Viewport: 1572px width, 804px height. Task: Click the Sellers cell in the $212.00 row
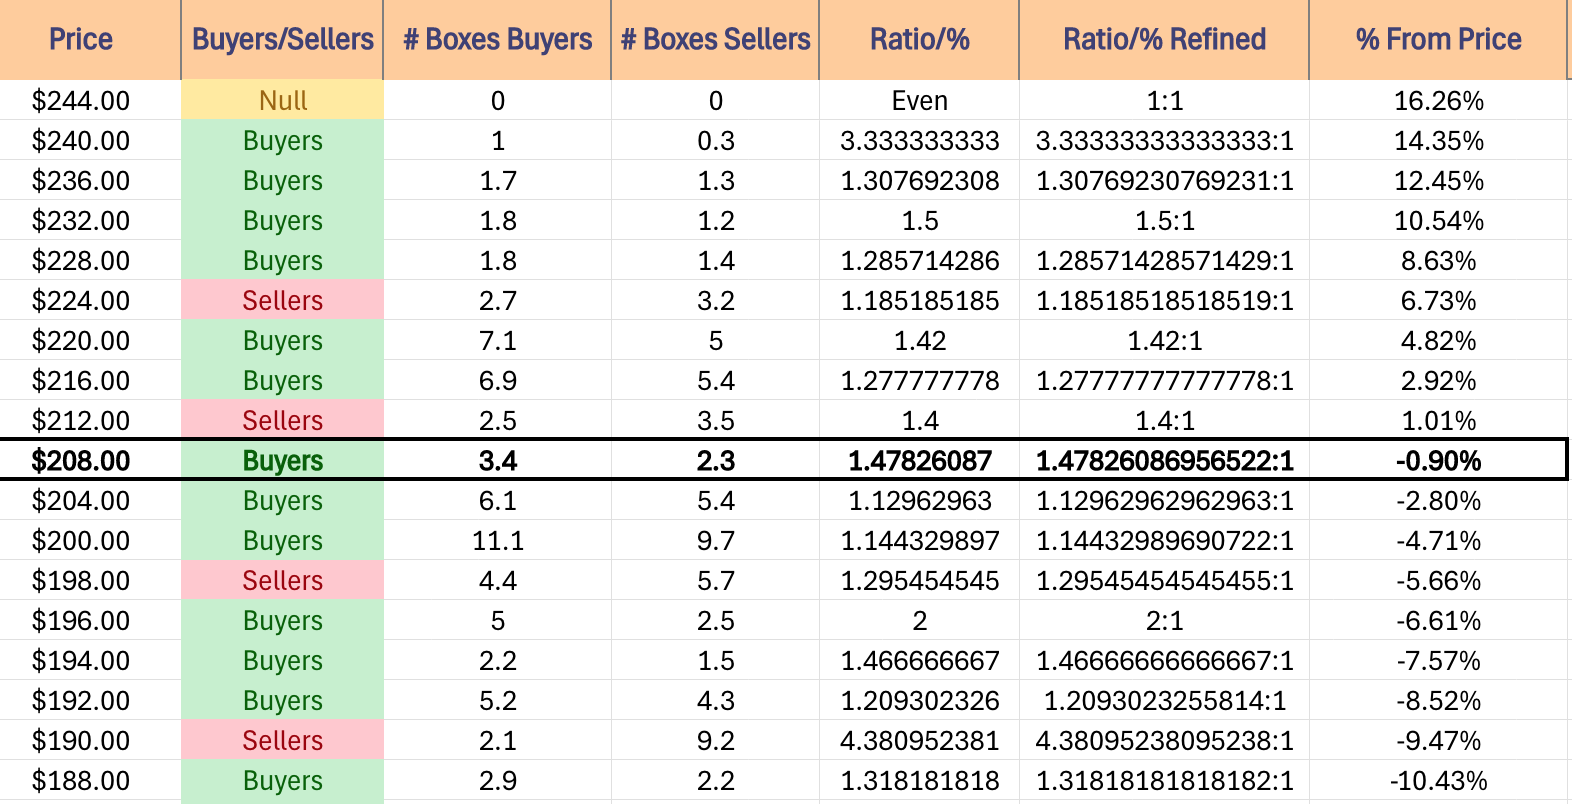pos(282,420)
